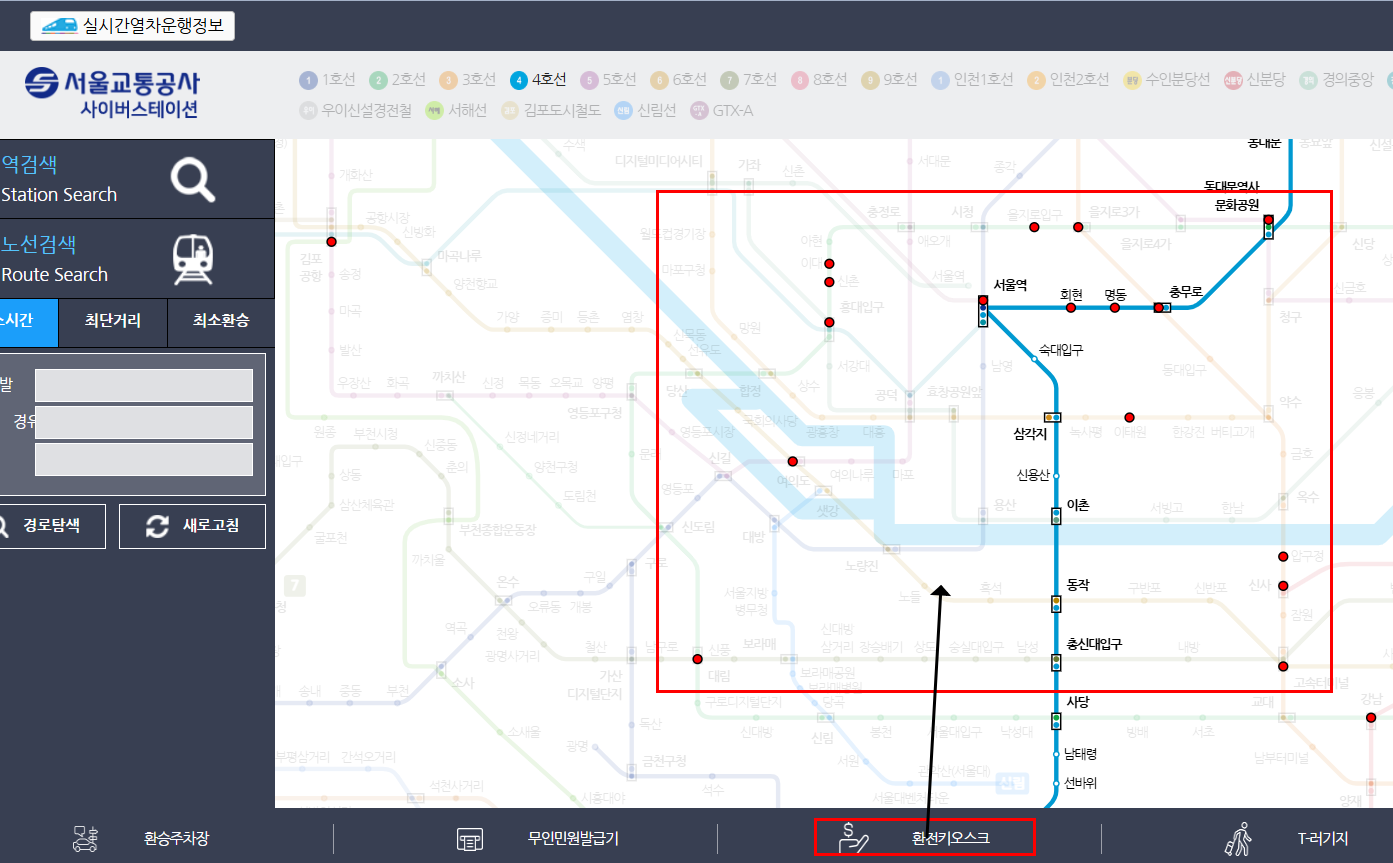The height and width of the screenshot is (863, 1393).
Task: Click the 서울역 transfer station icon
Action: point(983,312)
